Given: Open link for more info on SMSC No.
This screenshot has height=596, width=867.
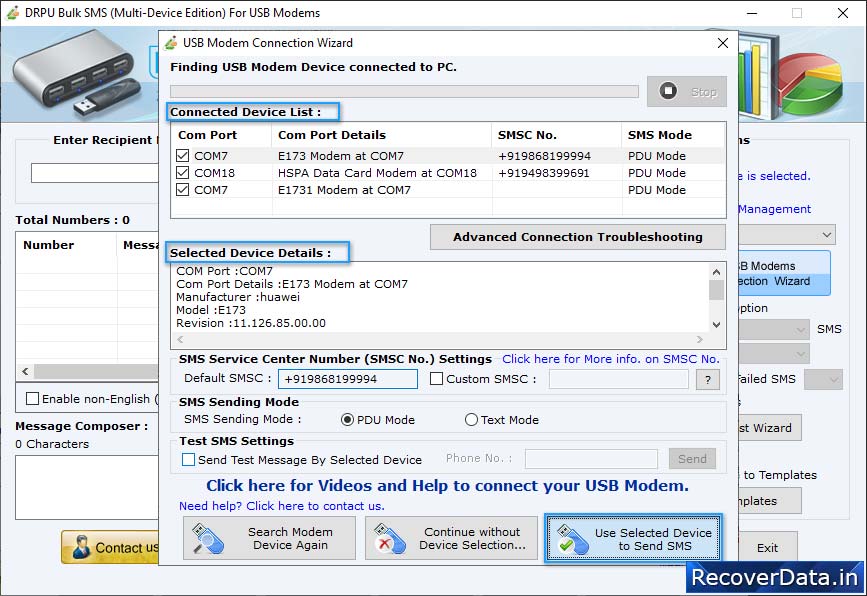Looking at the screenshot, I should tap(610, 359).
